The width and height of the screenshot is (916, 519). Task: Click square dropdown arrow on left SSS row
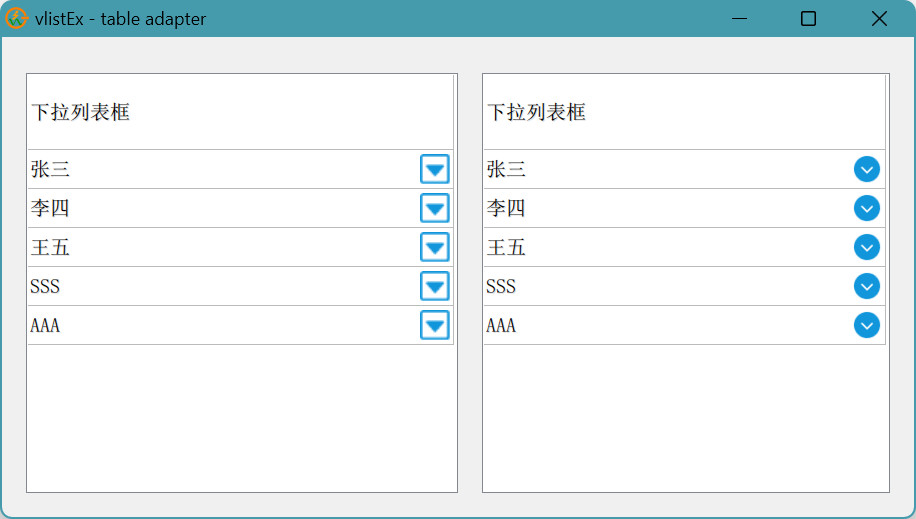(x=435, y=286)
